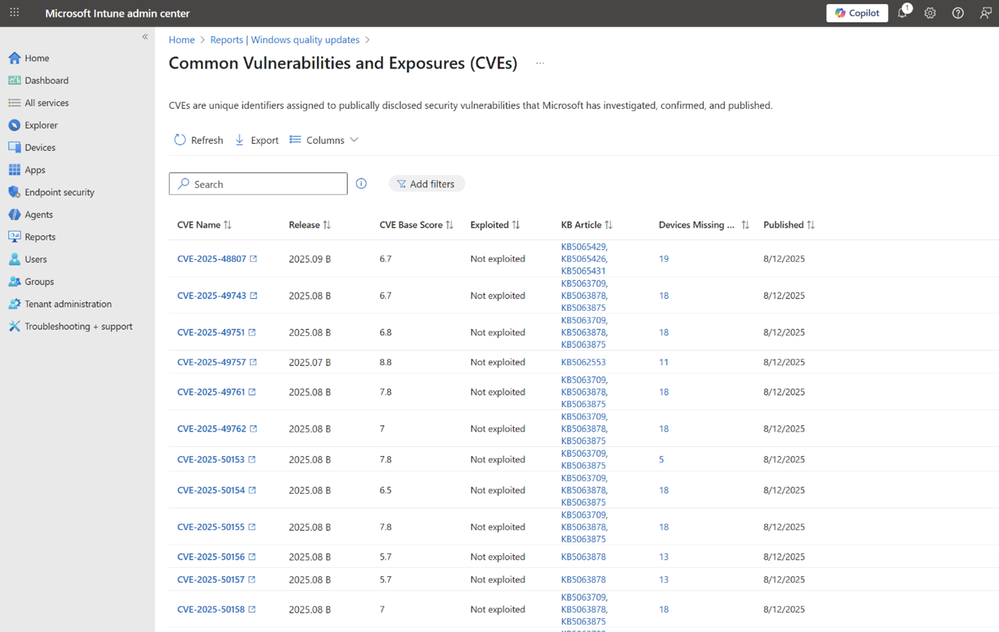Viewport: 999px width, 632px height.
Task: Click Add filters button
Action: pos(426,183)
